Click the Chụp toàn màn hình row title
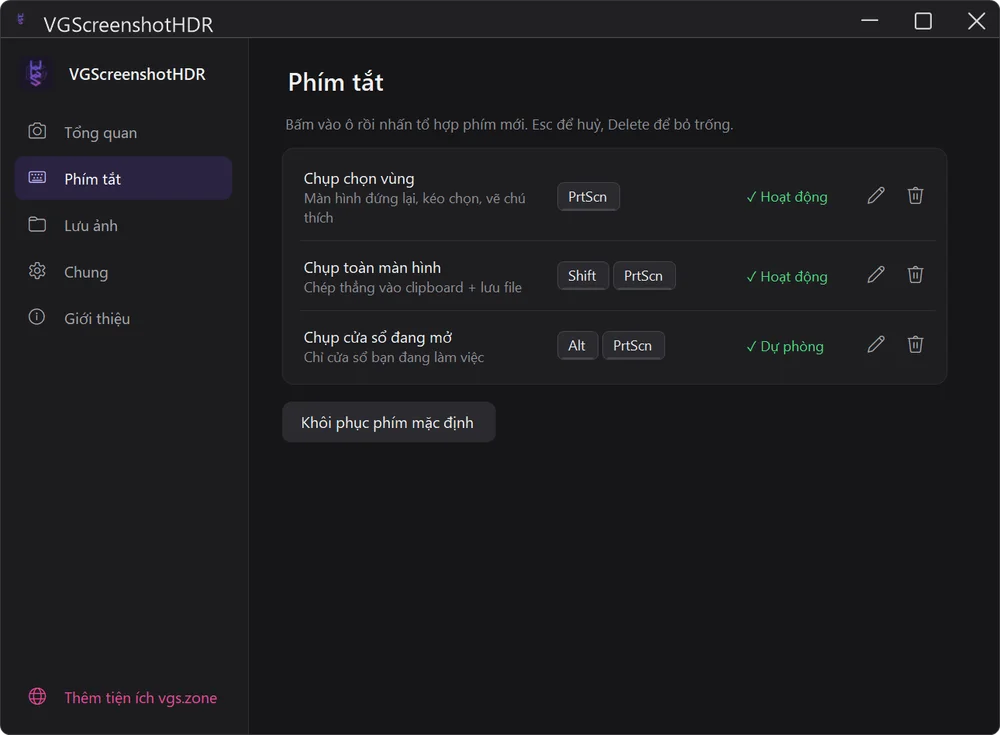Image resolution: width=1000 pixels, height=735 pixels. (x=372, y=268)
